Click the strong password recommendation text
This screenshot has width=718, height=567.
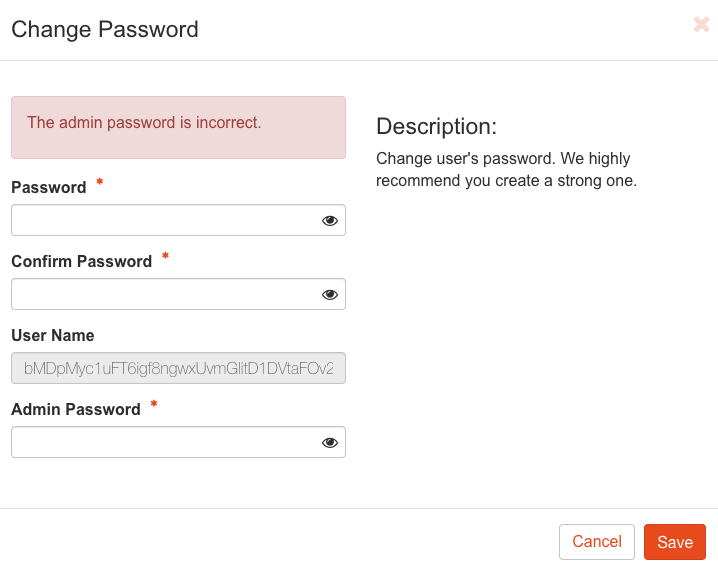506,170
